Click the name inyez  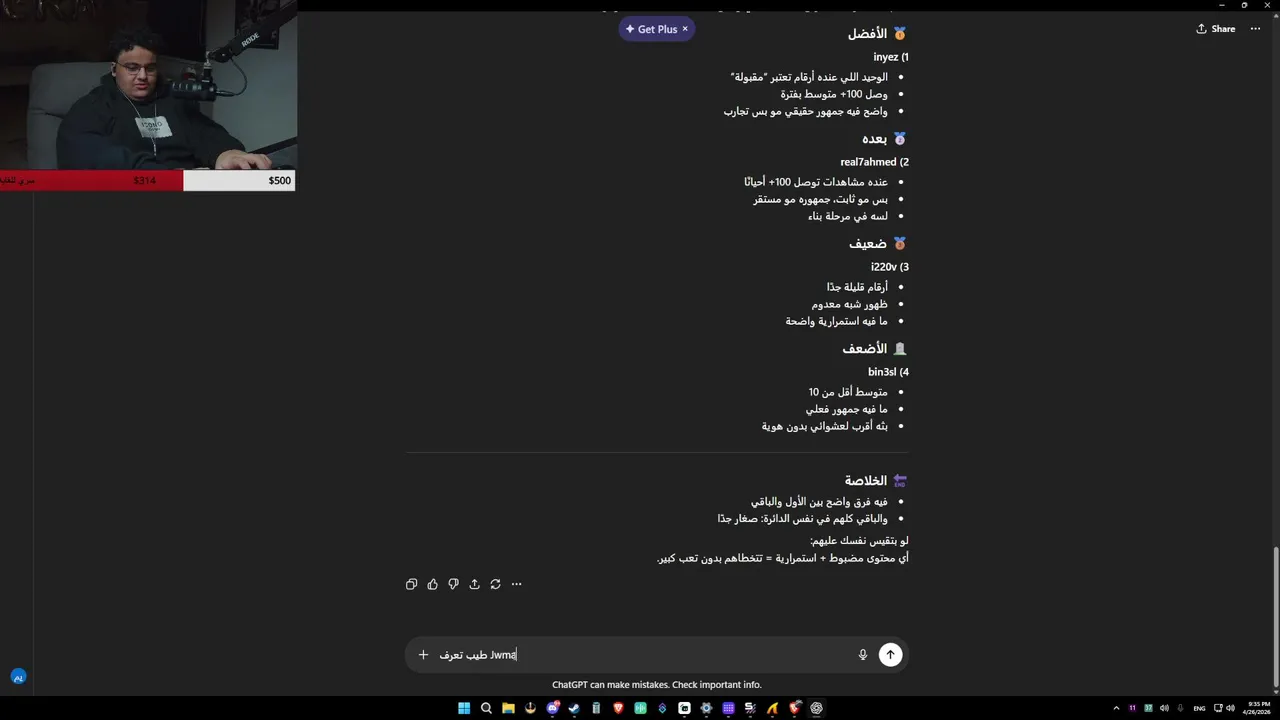pyautogui.click(x=886, y=57)
